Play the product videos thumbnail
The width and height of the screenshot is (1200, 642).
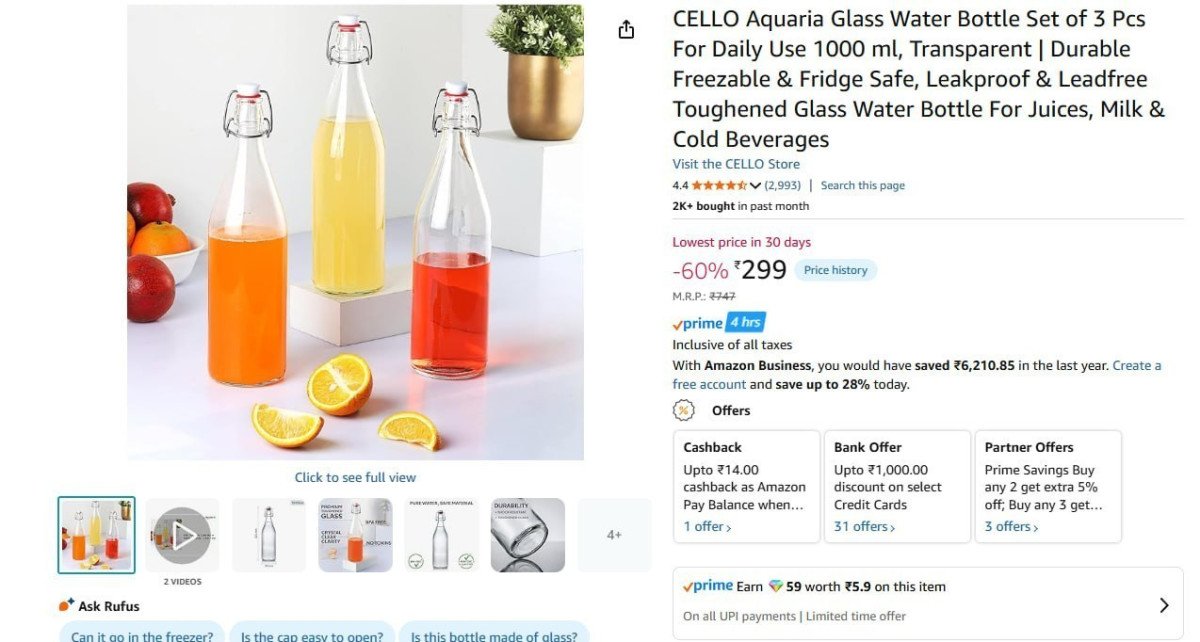click(x=182, y=534)
